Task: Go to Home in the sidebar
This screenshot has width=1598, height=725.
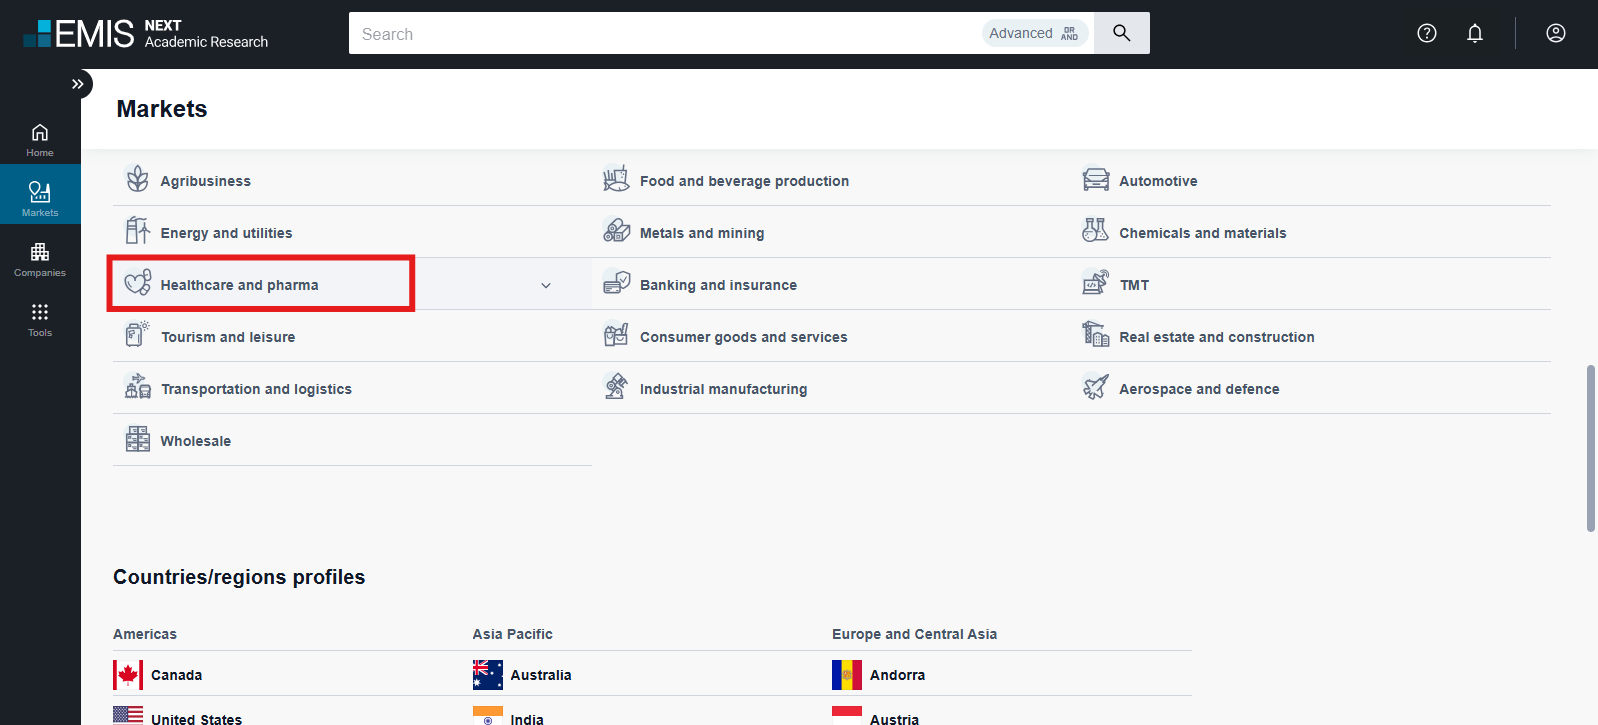Action: [x=40, y=140]
